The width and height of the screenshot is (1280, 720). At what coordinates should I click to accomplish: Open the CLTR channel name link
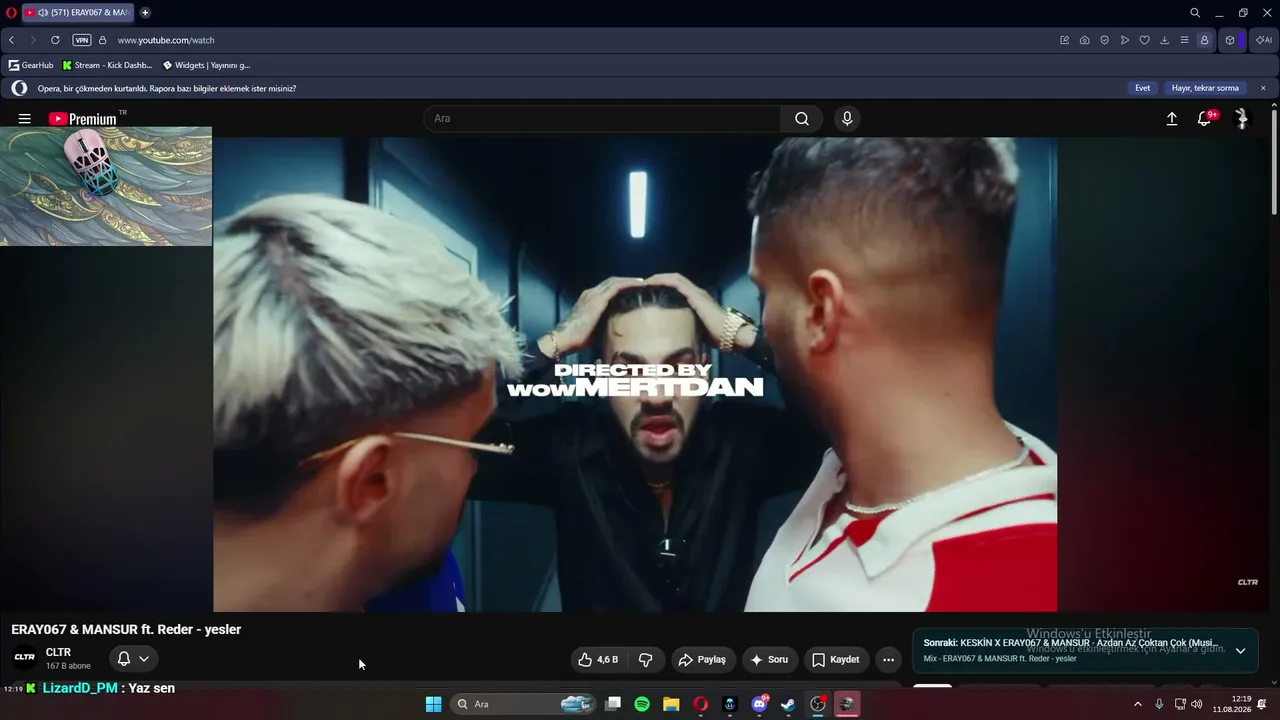coord(58,652)
